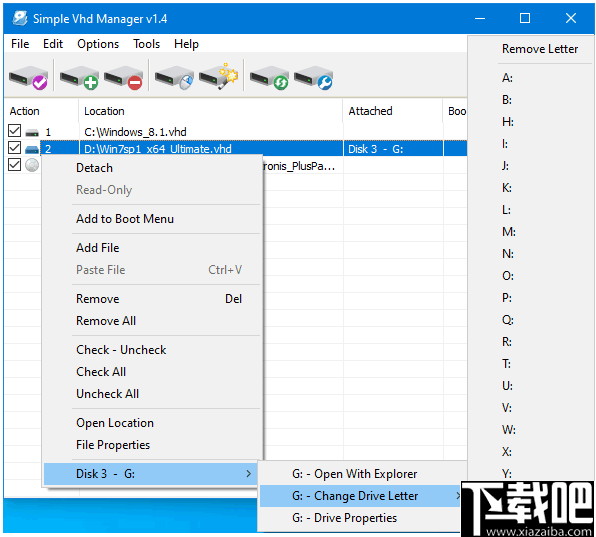Pick drive letter L:

click(x=532, y=210)
